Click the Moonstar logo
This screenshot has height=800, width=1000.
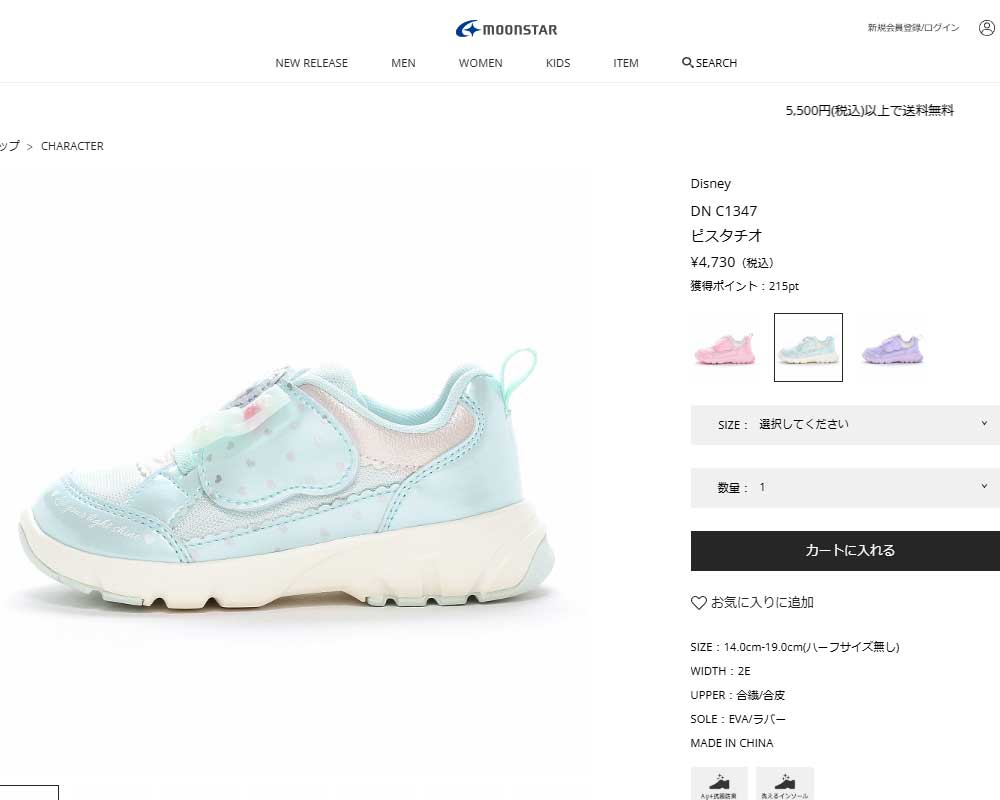coord(506,29)
